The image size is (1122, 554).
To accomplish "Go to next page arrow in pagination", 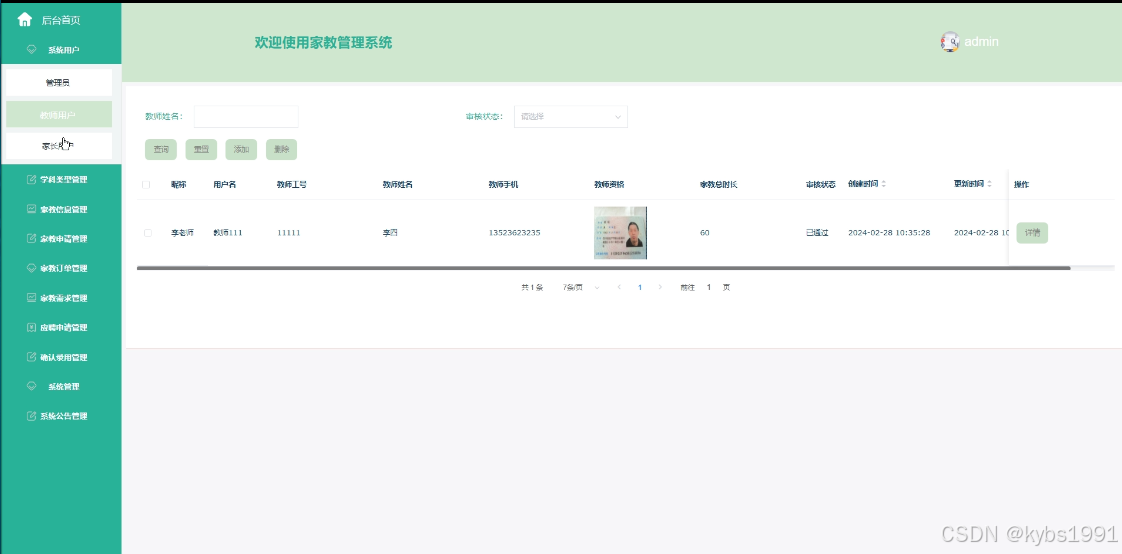I will click(x=660, y=287).
